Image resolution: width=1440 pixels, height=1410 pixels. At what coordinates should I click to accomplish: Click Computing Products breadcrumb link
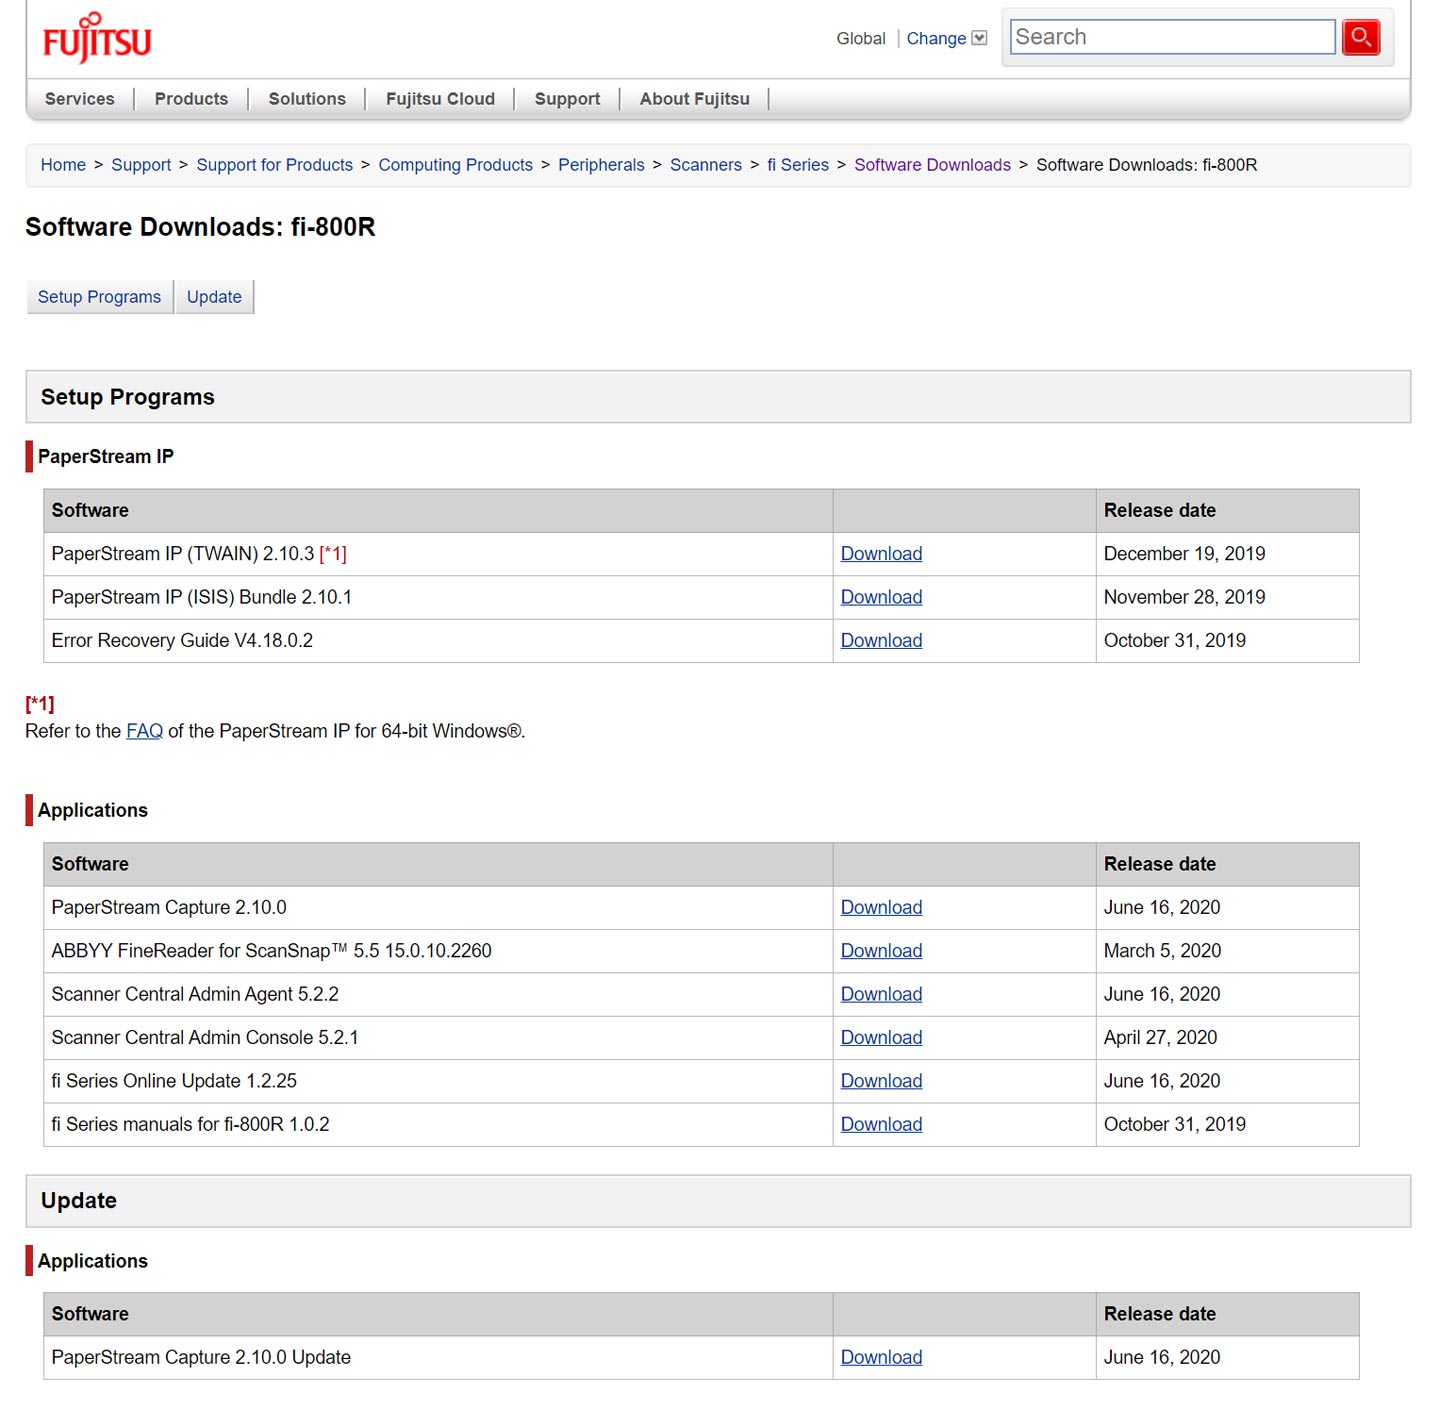point(456,165)
